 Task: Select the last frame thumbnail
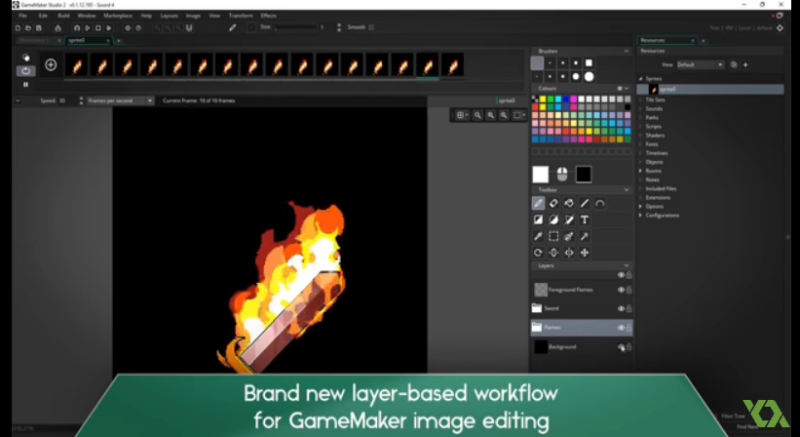click(x=453, y=65)
